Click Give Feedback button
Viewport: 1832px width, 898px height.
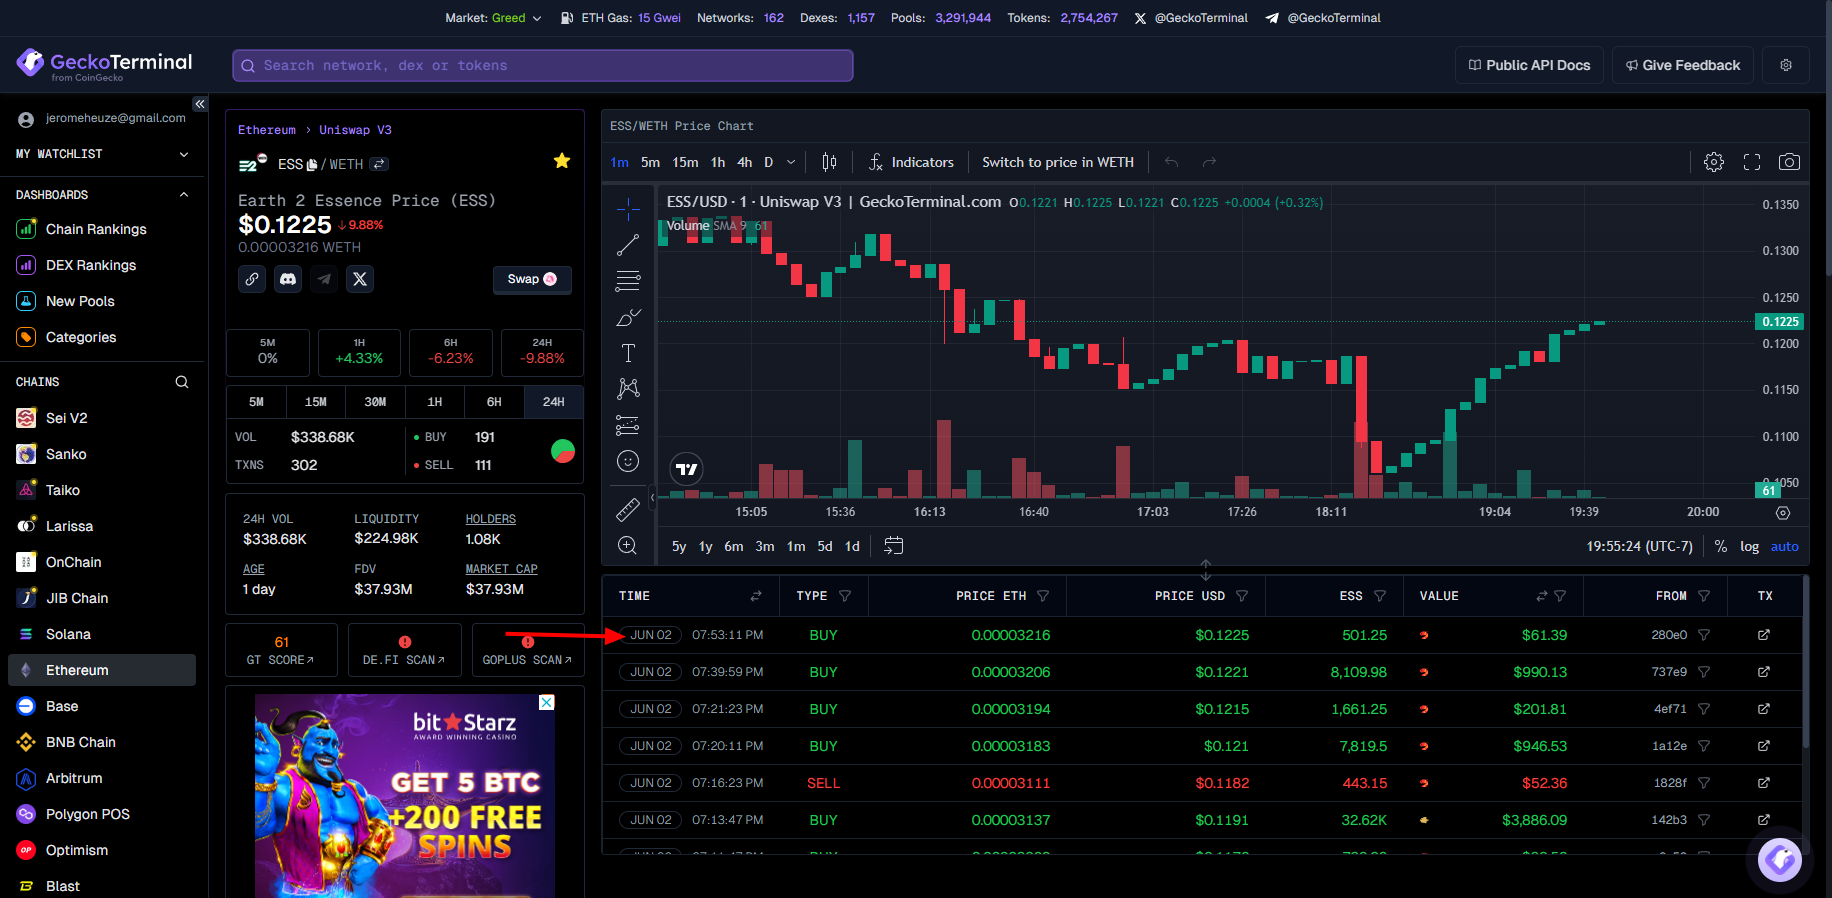(x=1683, y=65)
